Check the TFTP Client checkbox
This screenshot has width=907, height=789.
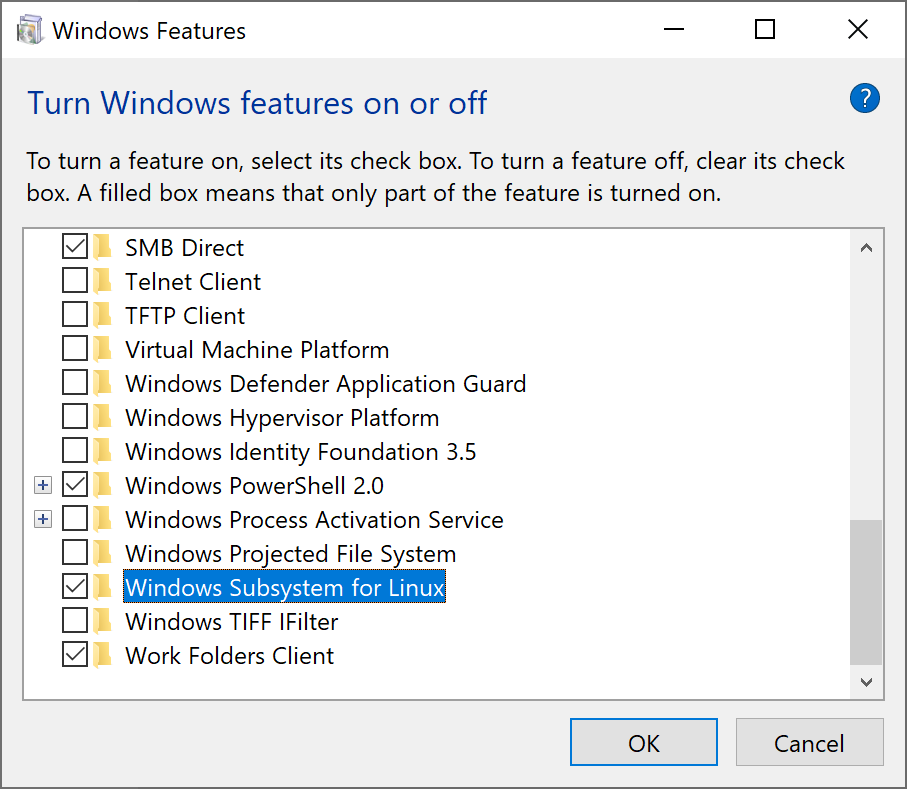coord(75,315)
